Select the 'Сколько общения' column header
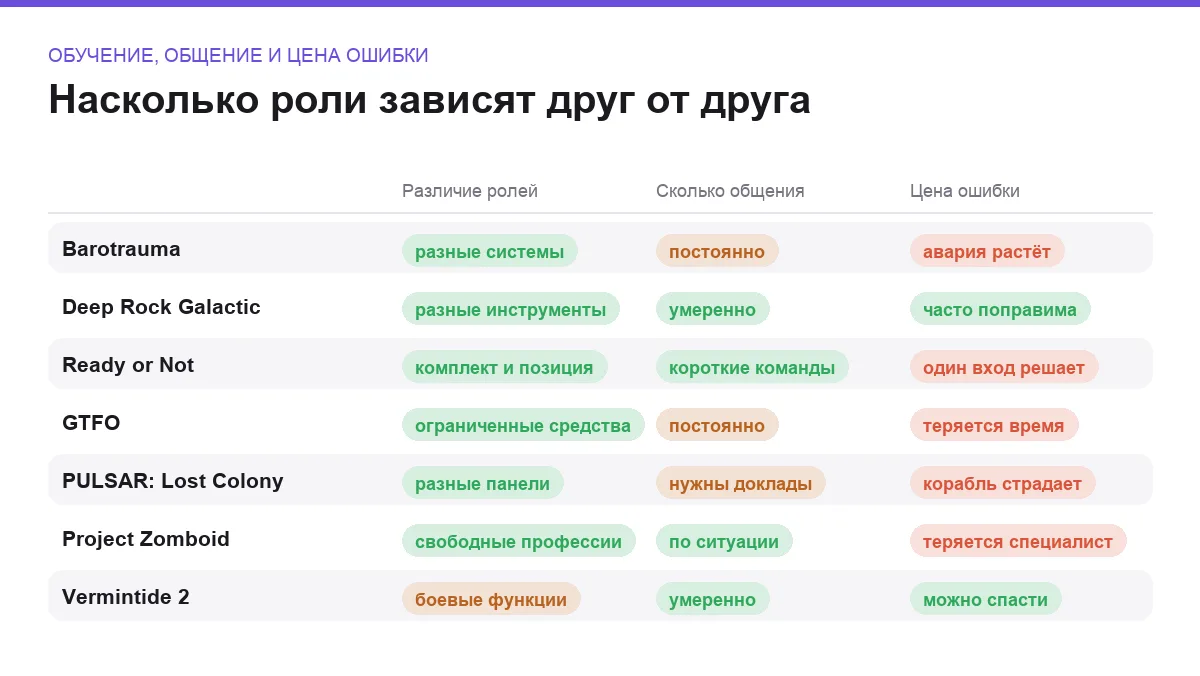The width and height of the screenshot is (1200, 676). coord(730,191)
